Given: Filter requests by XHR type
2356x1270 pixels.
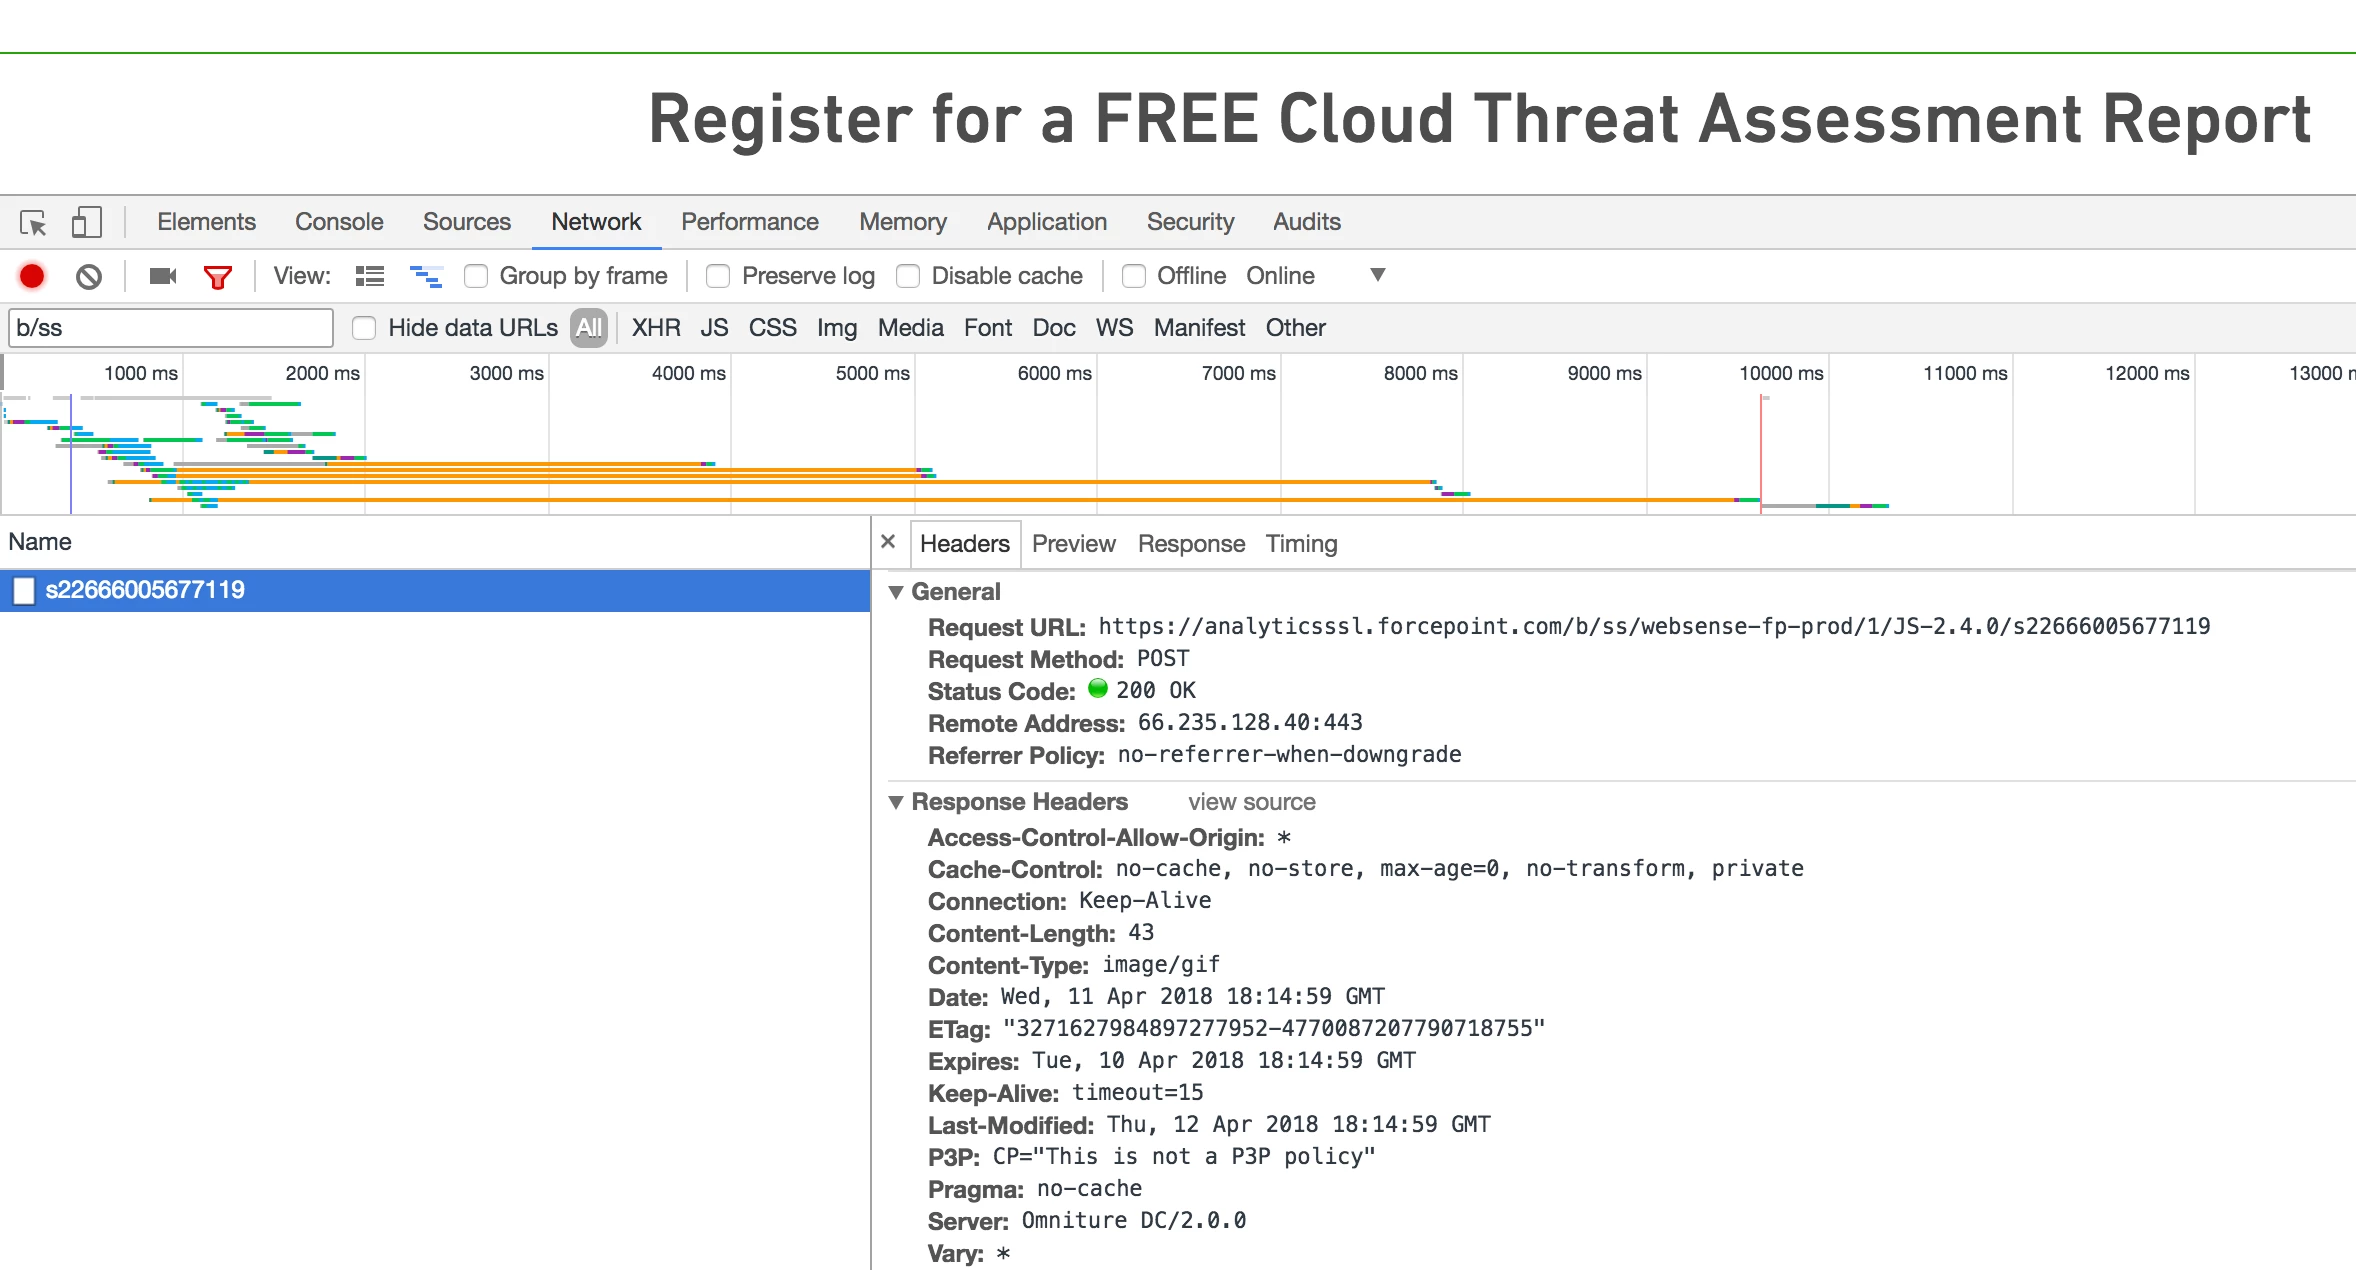Looking at the screenshot, I should [x=655, y=328].
